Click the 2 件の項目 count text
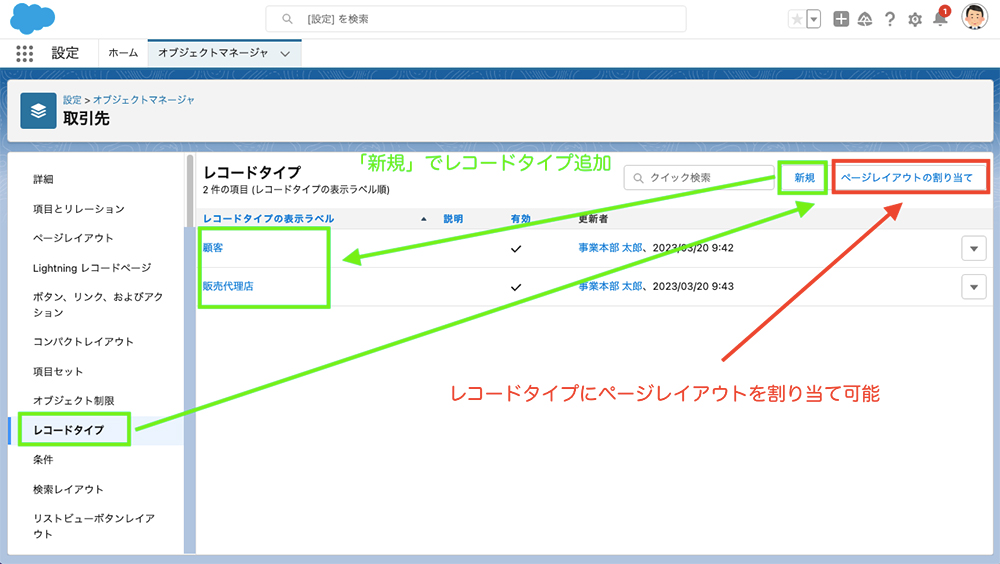Viewport: 1000px width, 564px height. click(296, 189)
